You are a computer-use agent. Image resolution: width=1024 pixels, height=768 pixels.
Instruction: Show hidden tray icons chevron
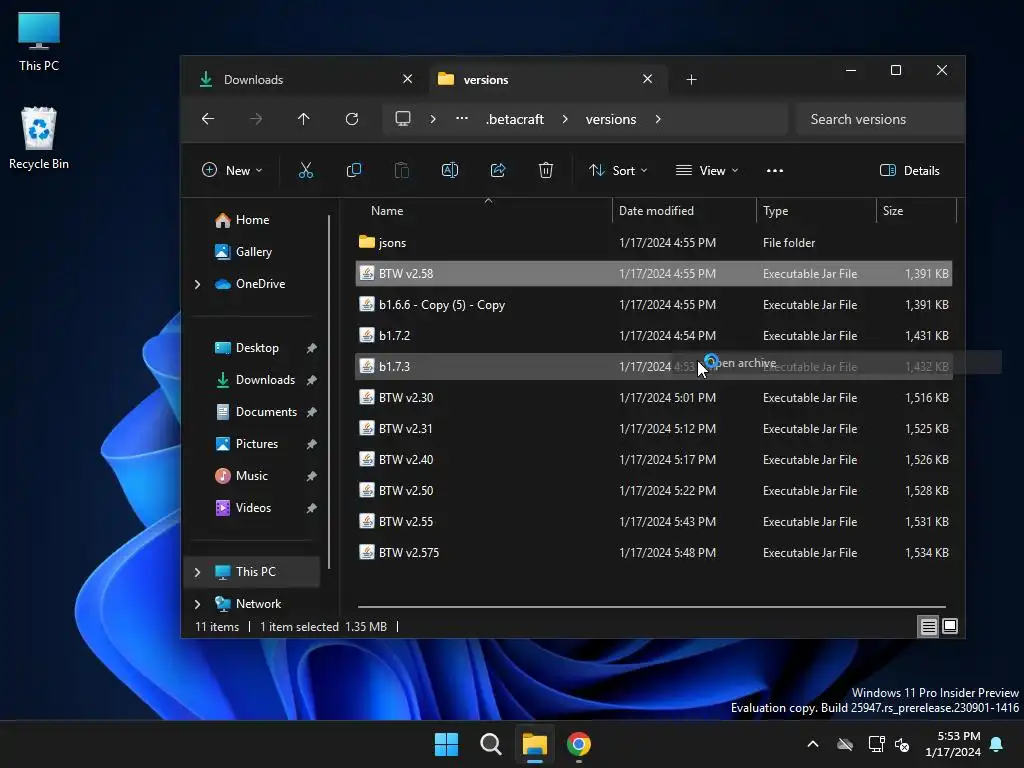click(813, 744)
